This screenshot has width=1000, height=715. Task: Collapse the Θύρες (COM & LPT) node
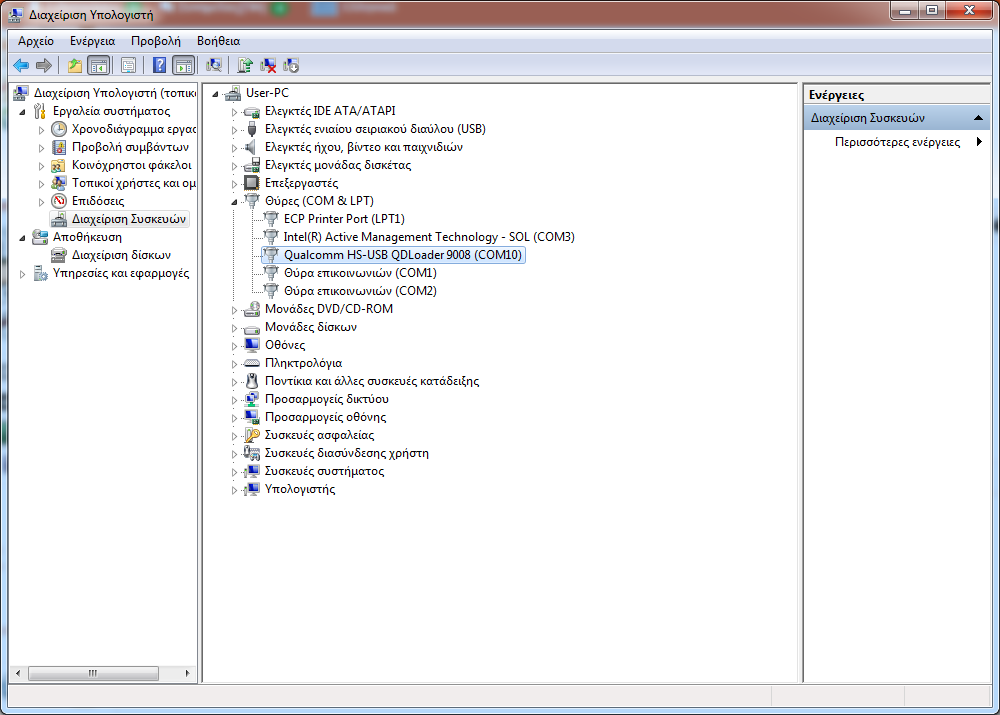click(235, 201)
